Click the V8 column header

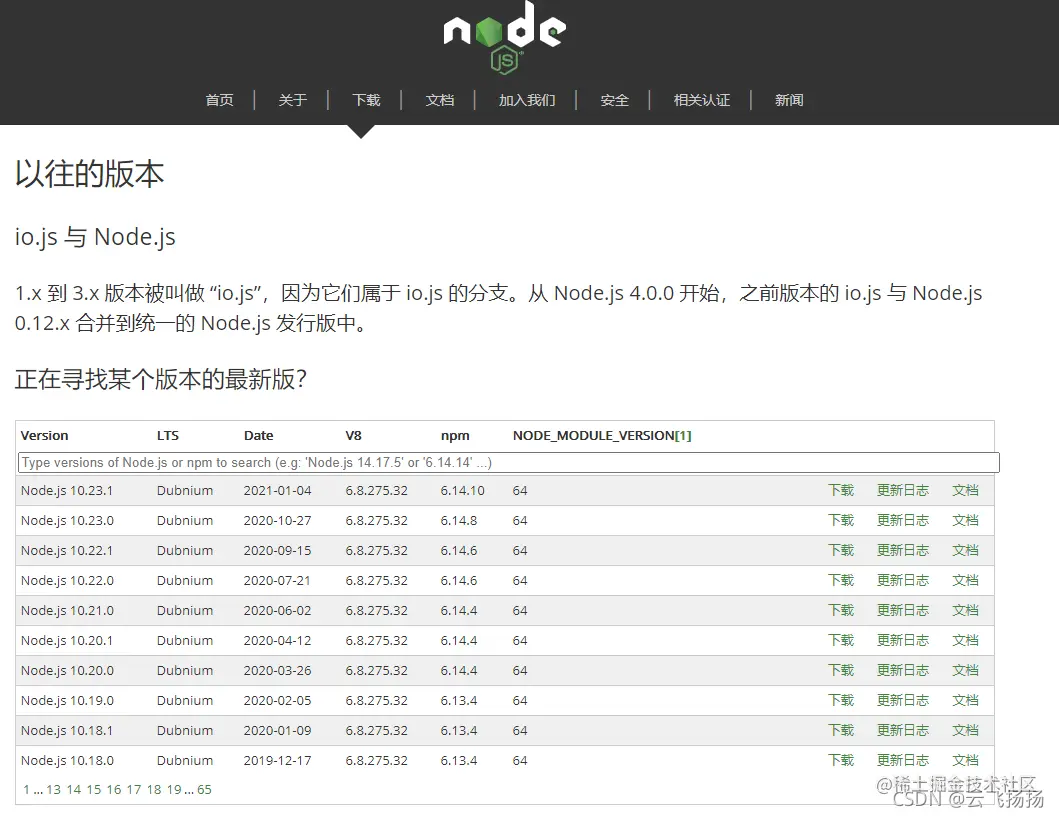coord(353,436)
